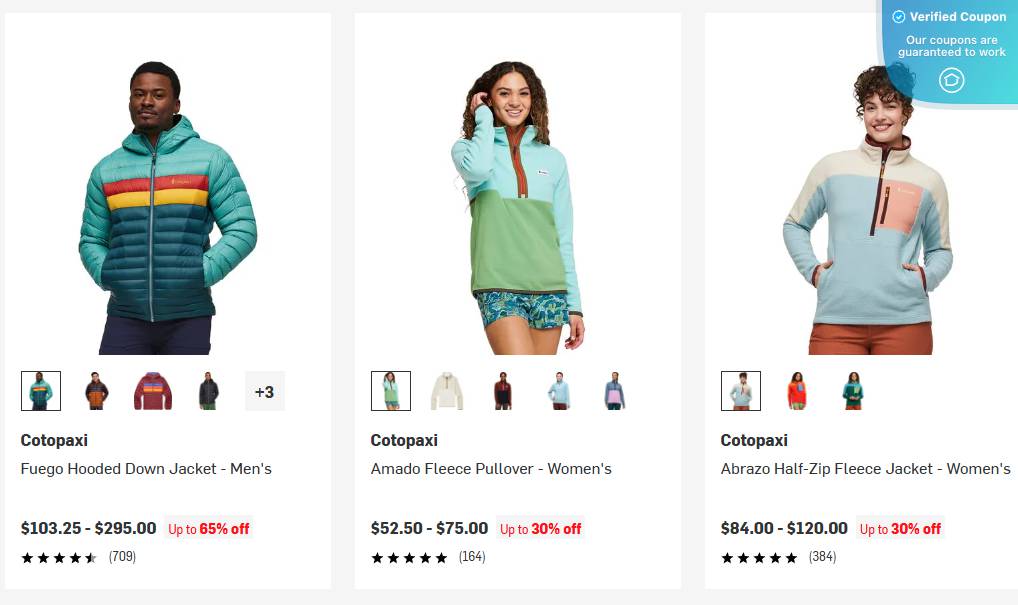
Task: Choose the dark maroon Amado Fleece swatch
Action: [x=503, y=391]
